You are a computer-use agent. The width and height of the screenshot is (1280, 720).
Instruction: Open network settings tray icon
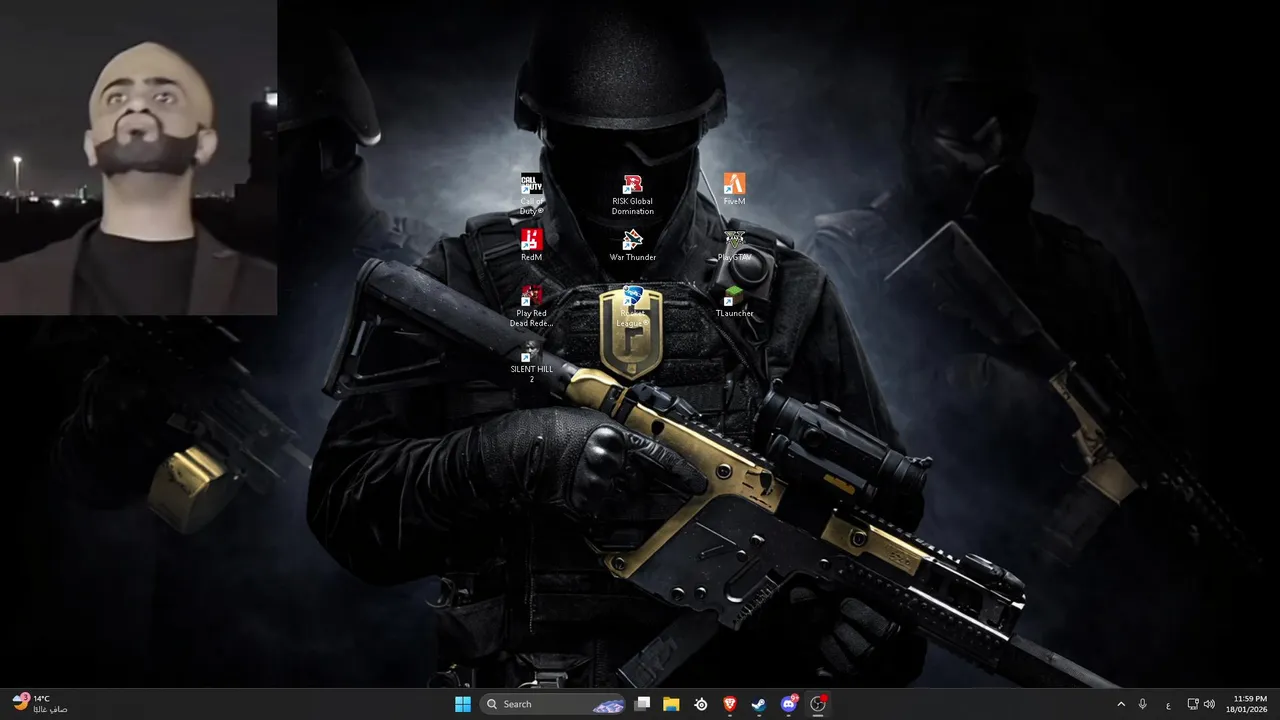pos(1193,704)
